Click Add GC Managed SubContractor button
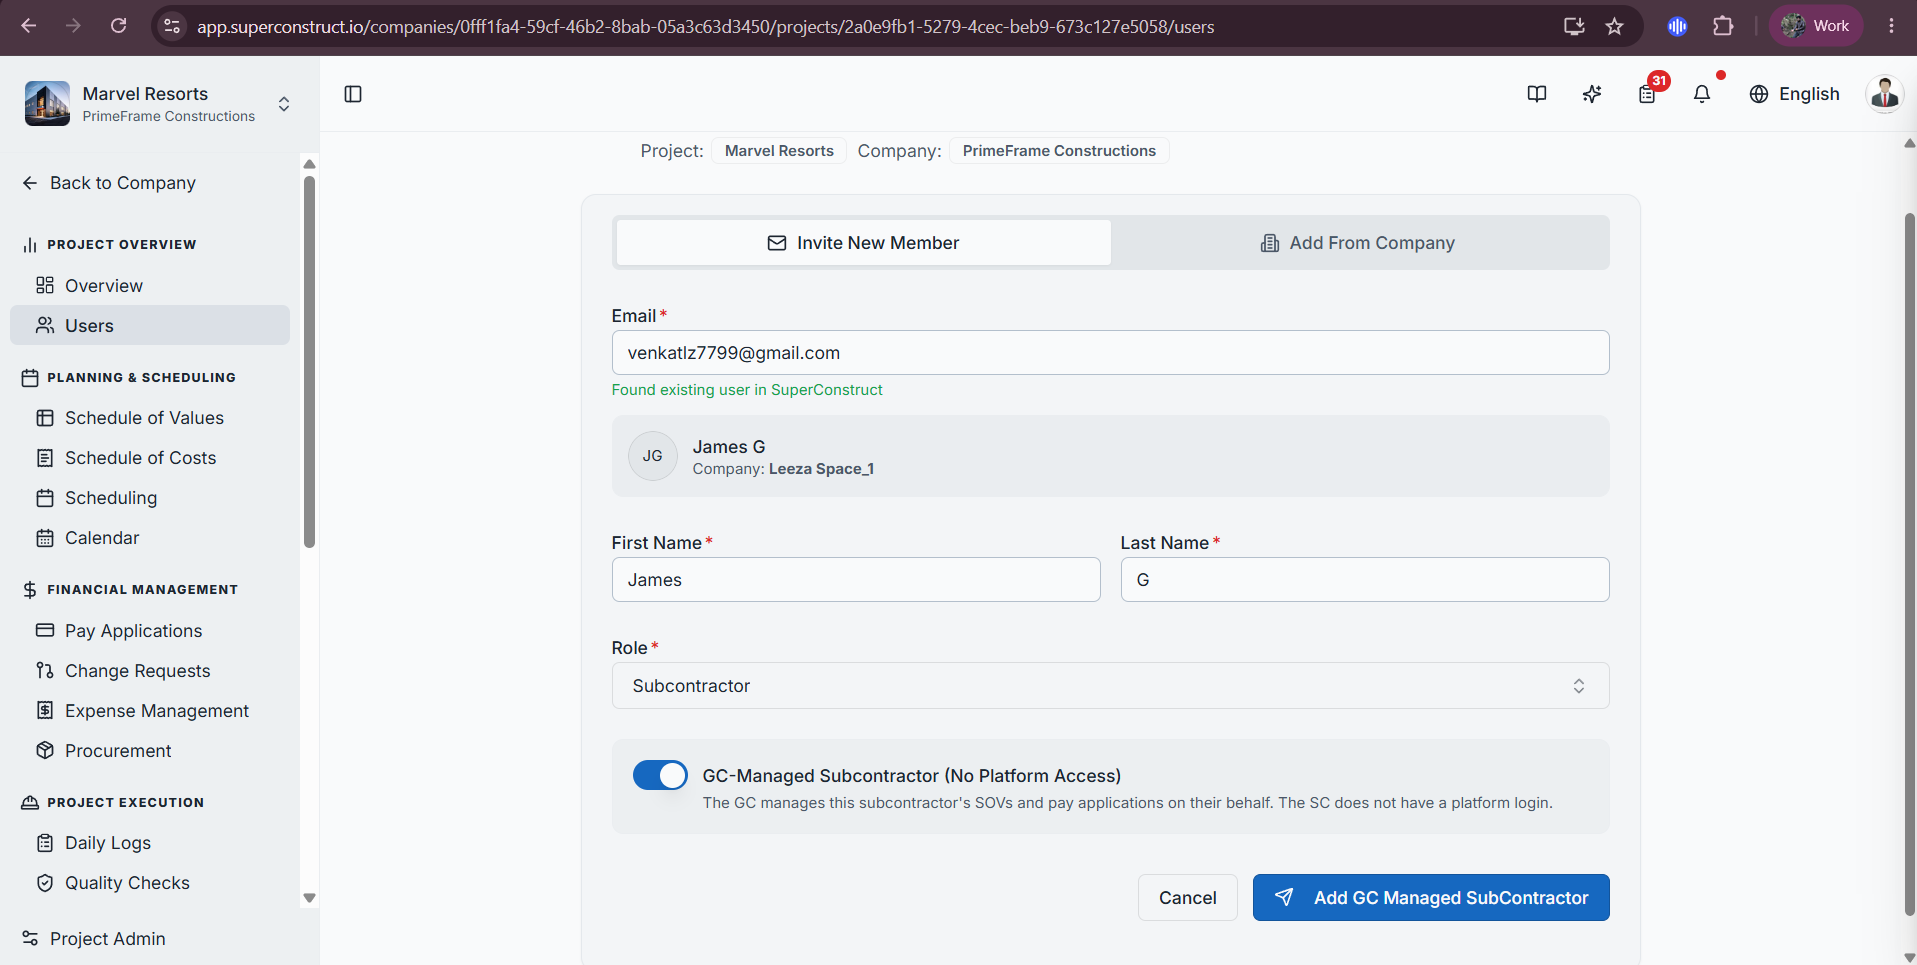This screenshot has width=1917, height=965. click(x=1431, y=898)
